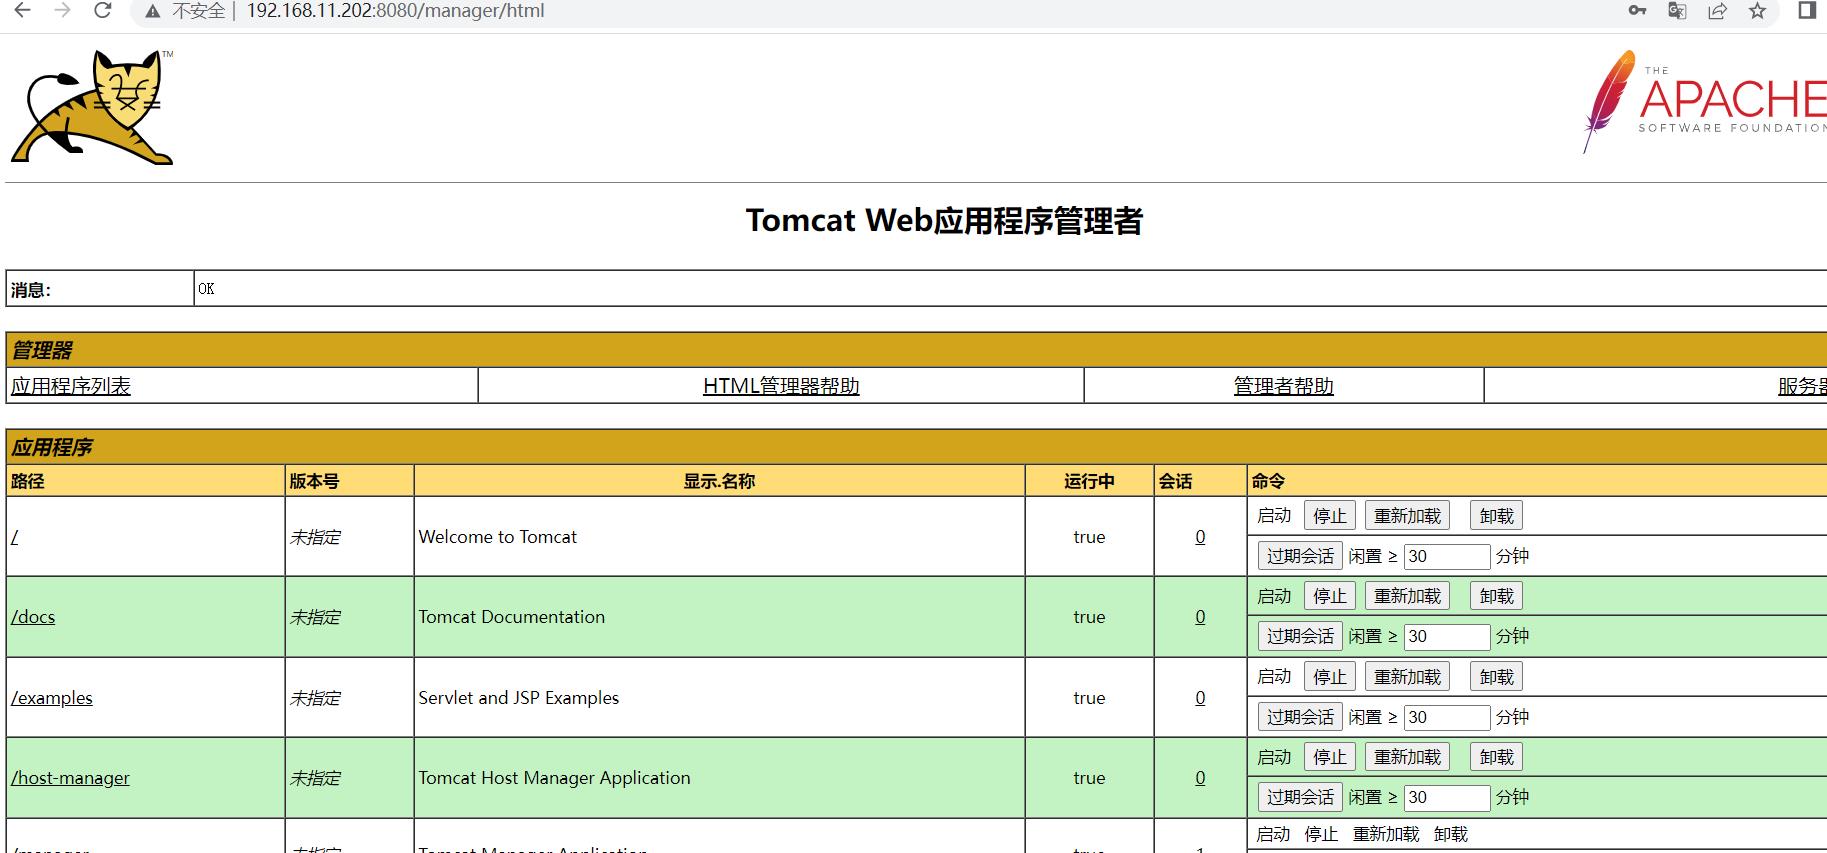The height and width of the screenshot is (853, 1827).
Task: Click 停止 for Welcome to Tomcat
Action: (1330, 516)
